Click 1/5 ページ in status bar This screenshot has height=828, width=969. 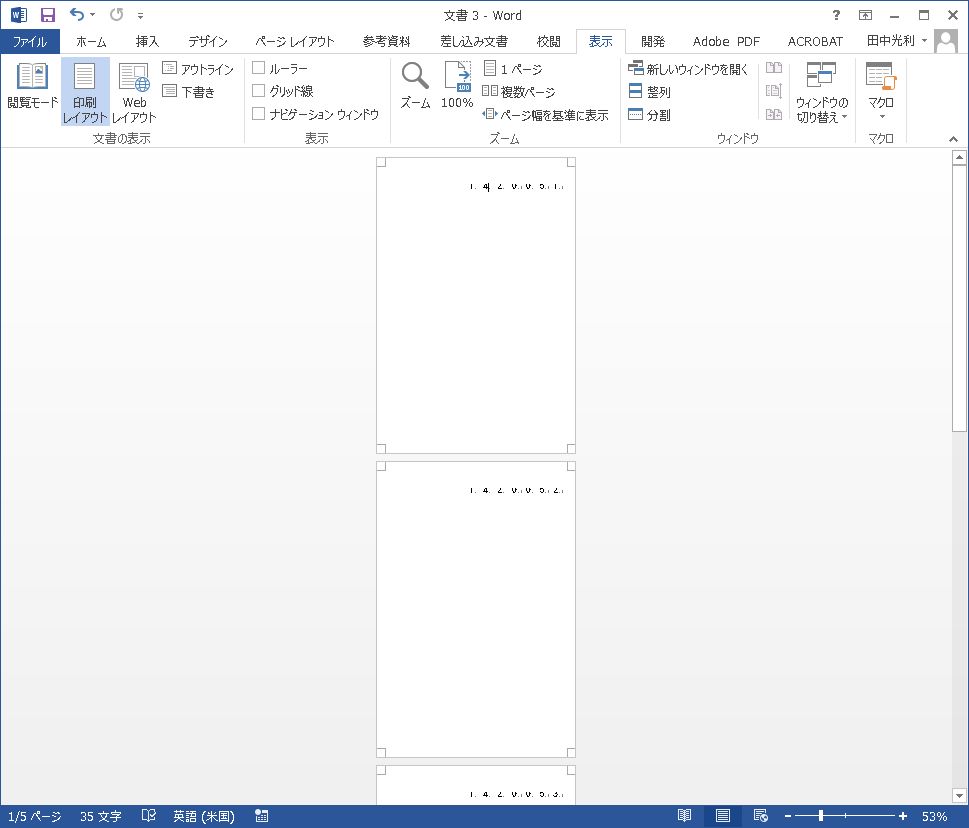tap(35, 816)
